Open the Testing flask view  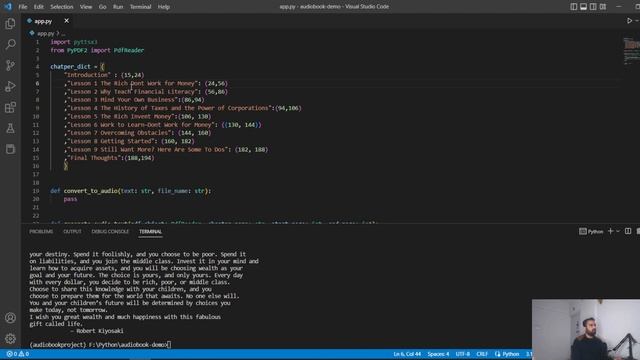pos(10,128)
